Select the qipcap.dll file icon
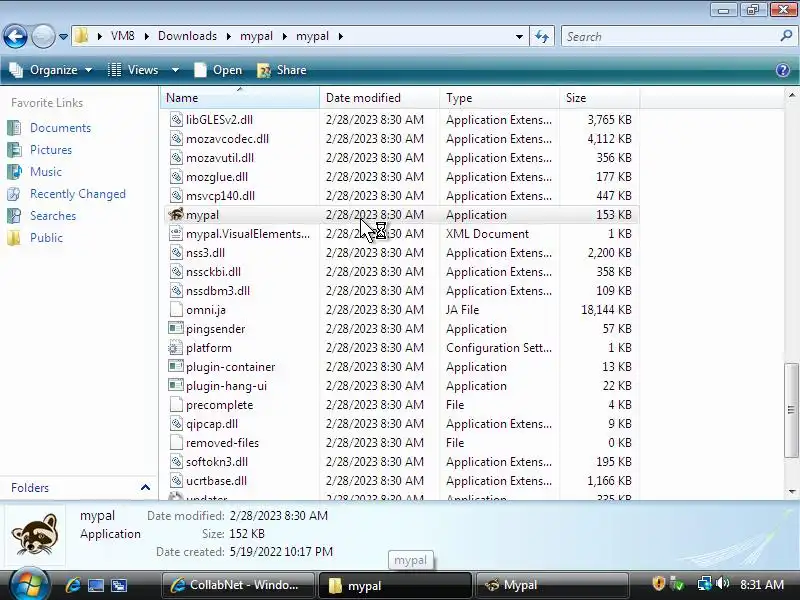The width and height of the screenshot is (800, 600). (x=176, y=423)
